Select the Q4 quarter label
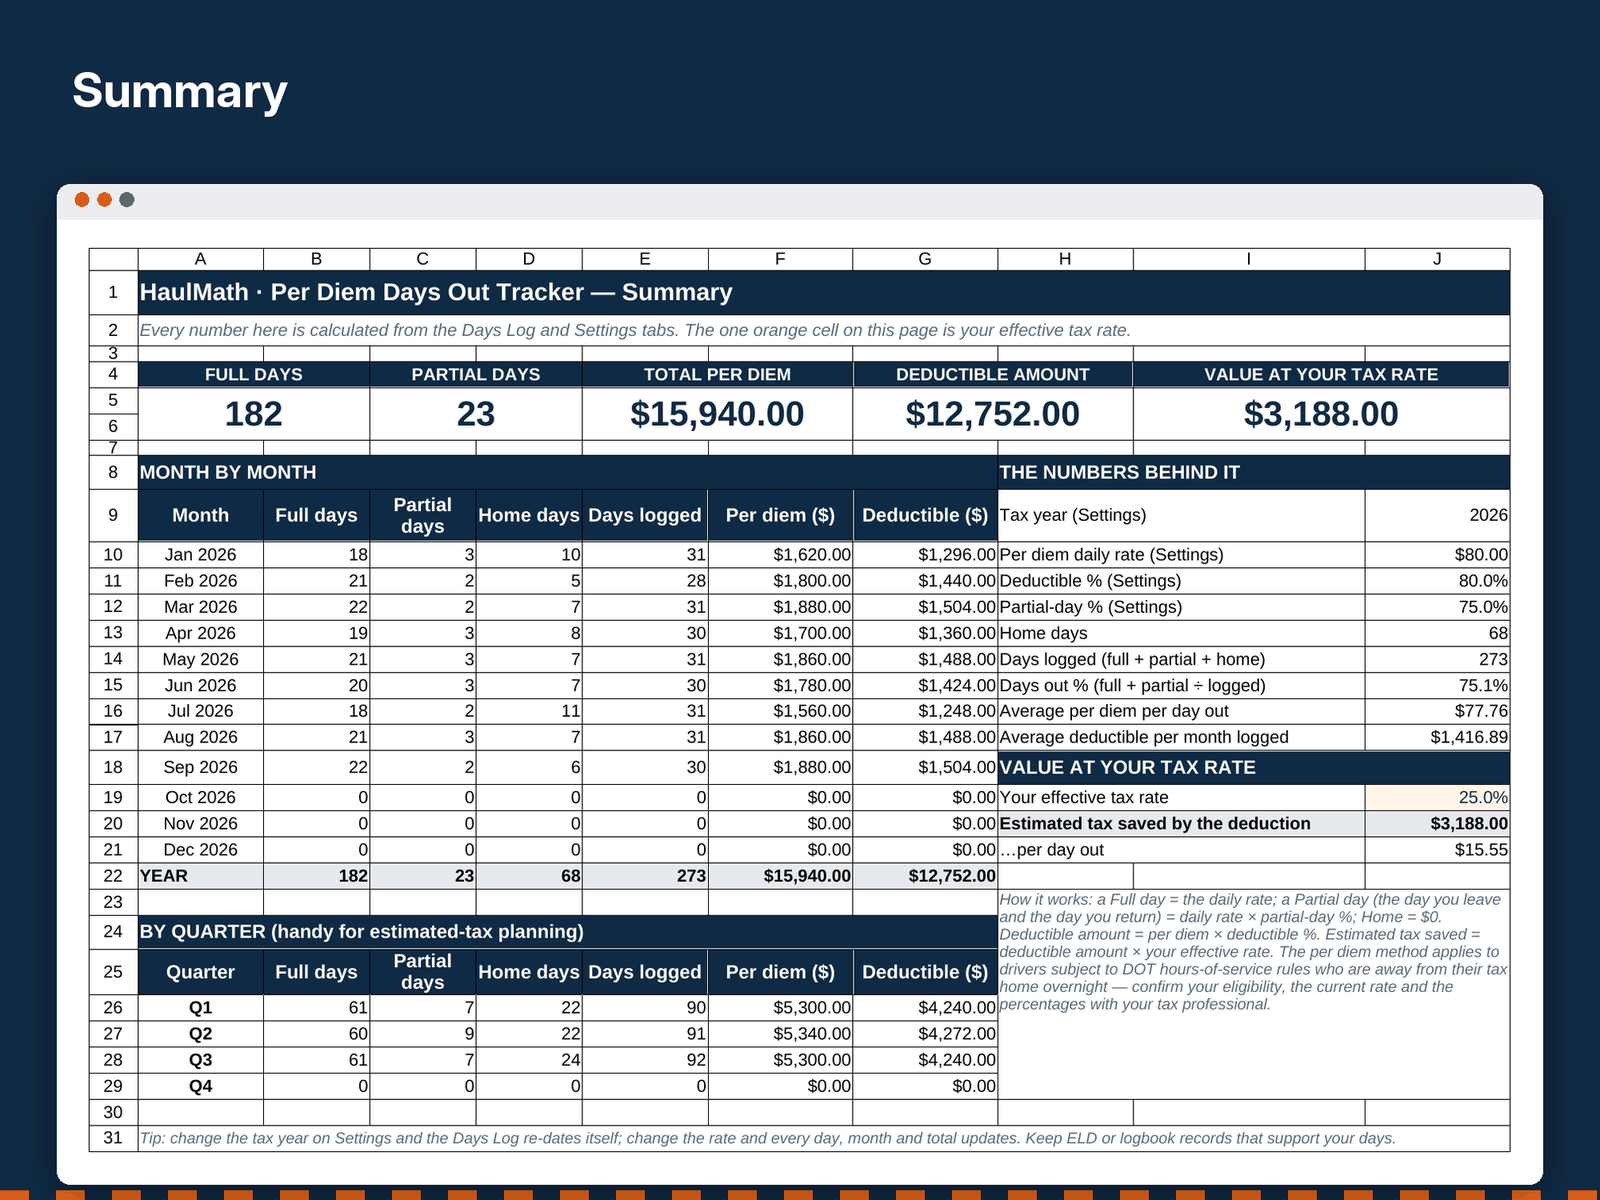The height and width of the screenshot is (1200, 1600). click(200, 1086)
